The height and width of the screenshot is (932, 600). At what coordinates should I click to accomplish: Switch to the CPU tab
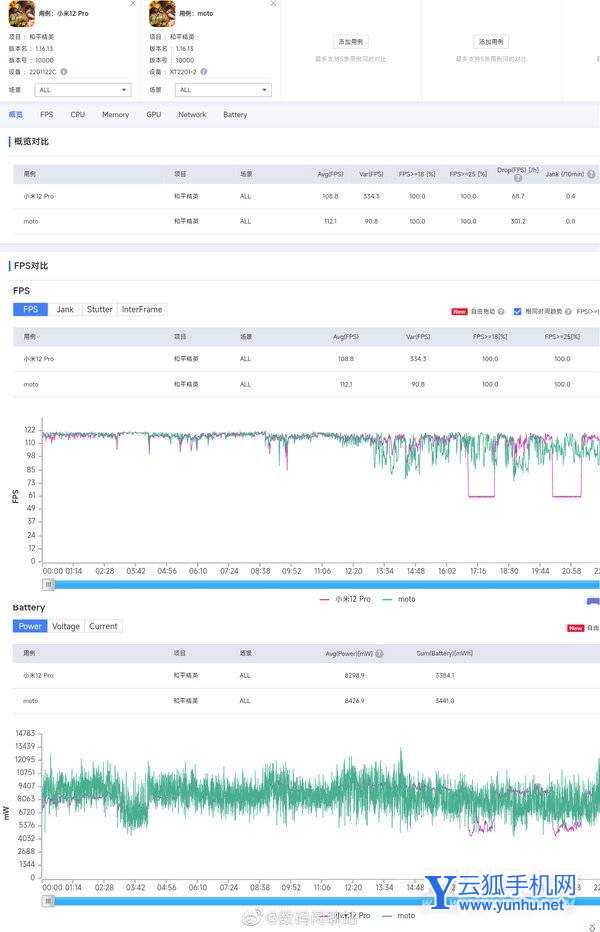tap(78, 114)
